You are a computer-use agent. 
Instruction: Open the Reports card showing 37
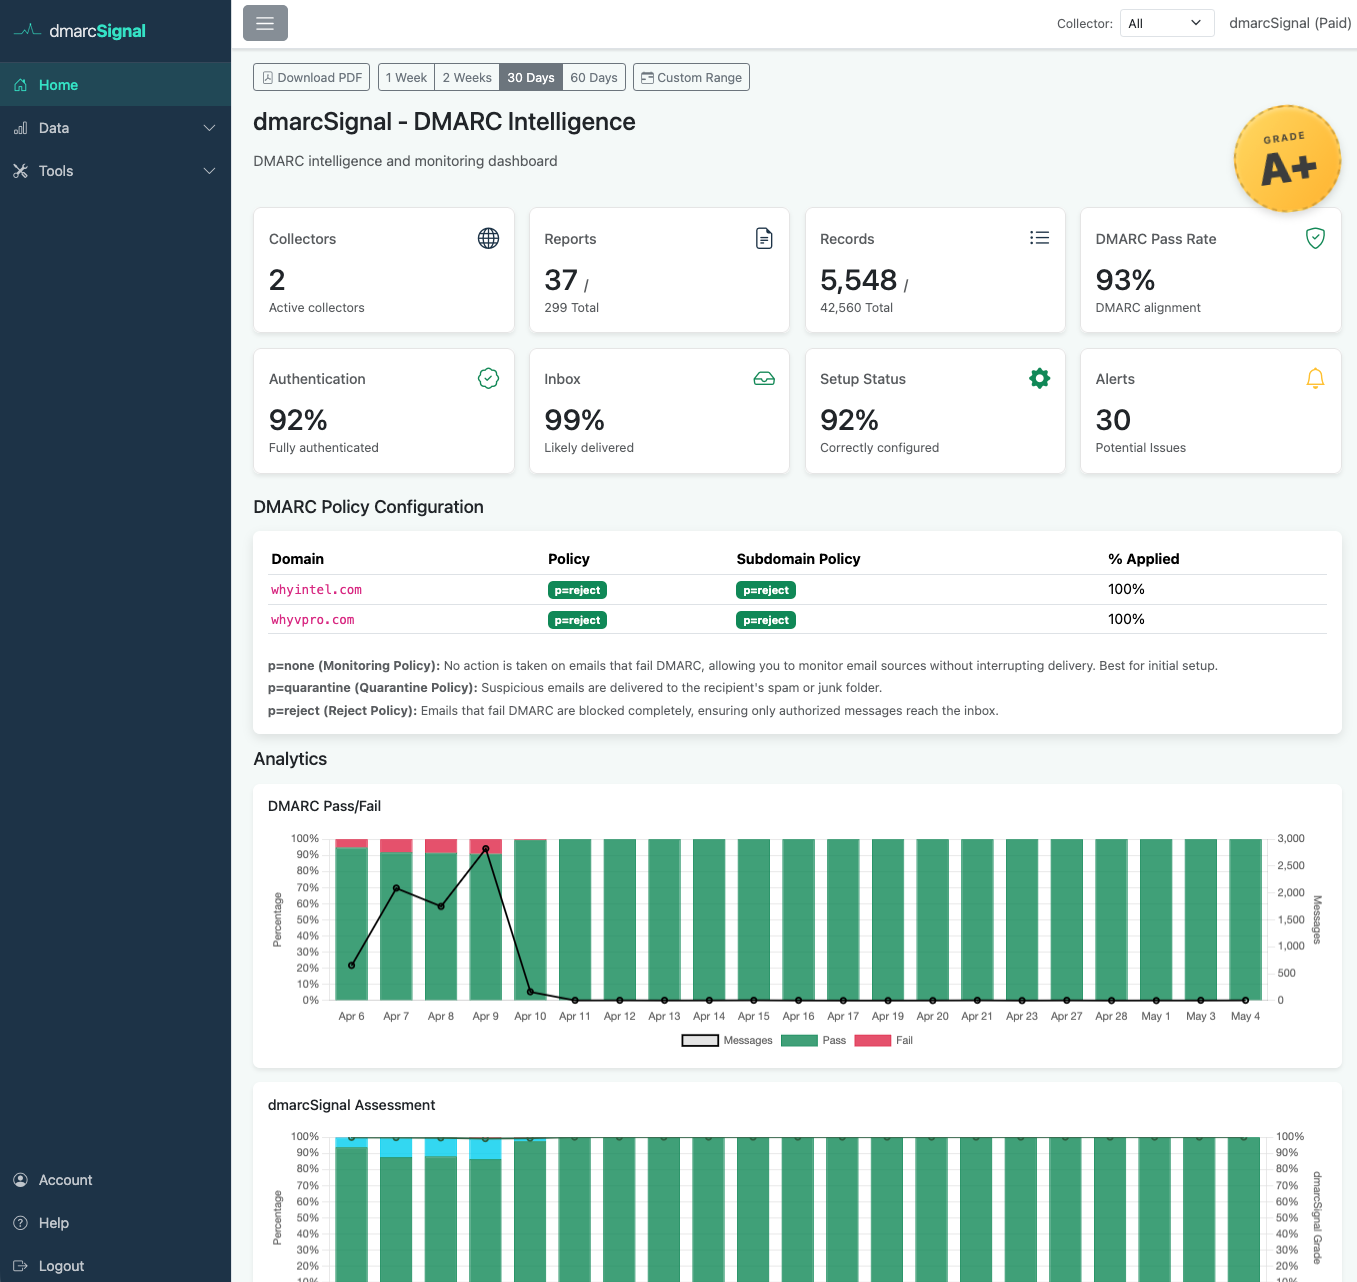click(x=659, y=270)
